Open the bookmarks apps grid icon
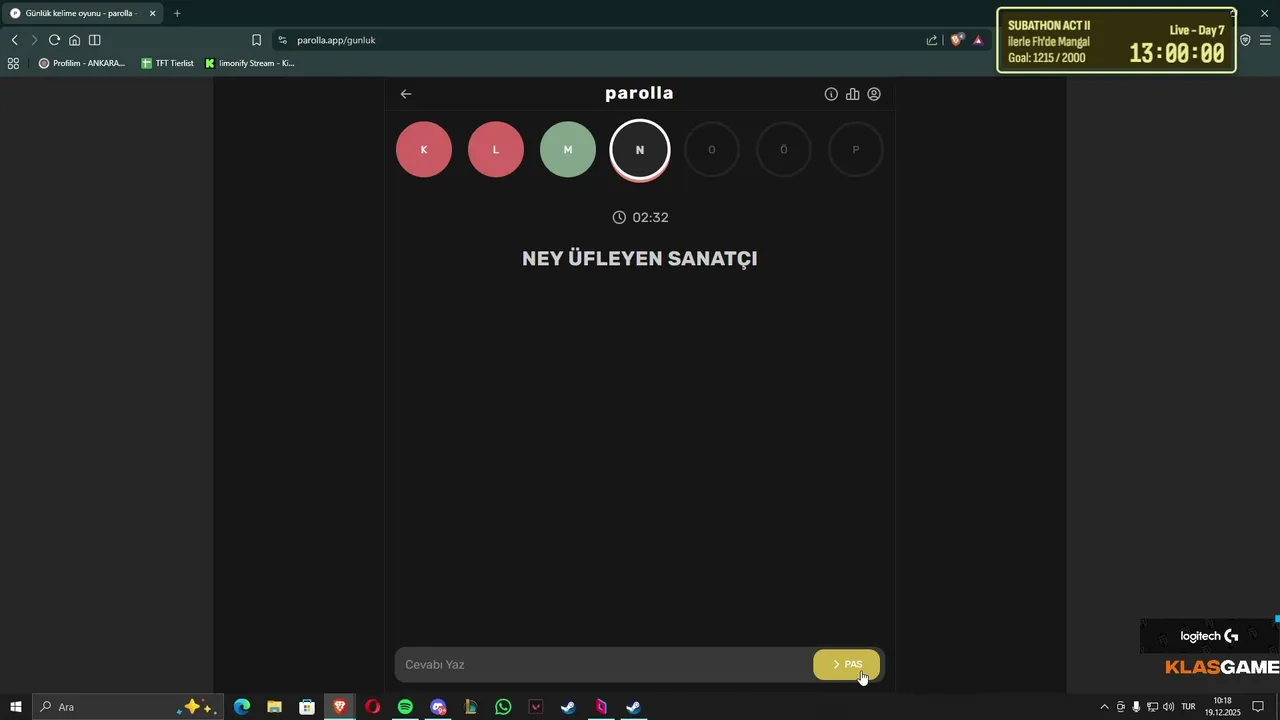 13,63
